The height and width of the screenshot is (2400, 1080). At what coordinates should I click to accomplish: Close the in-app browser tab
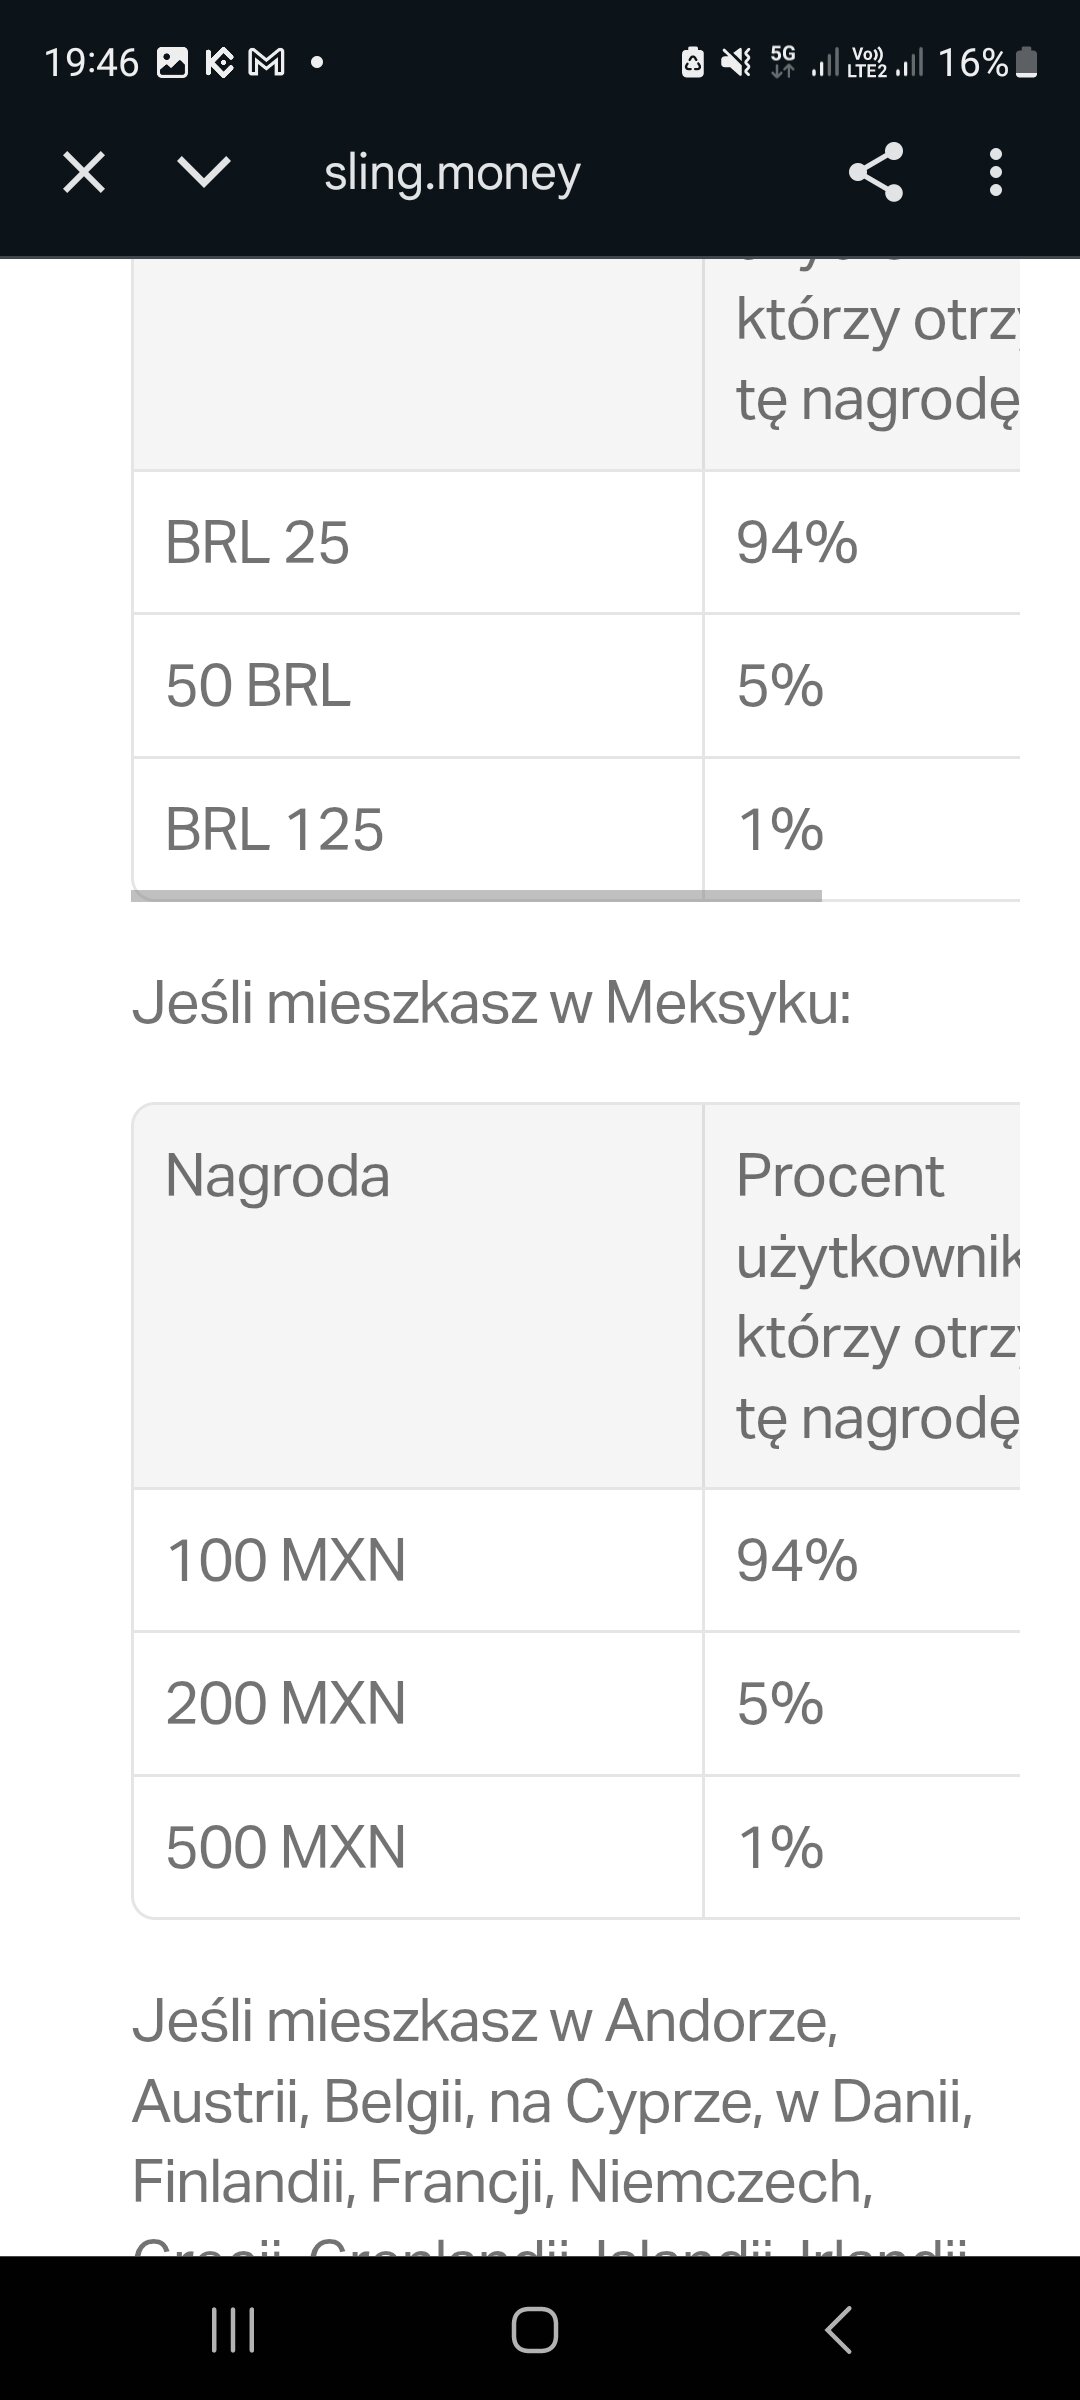coord(84,173)
